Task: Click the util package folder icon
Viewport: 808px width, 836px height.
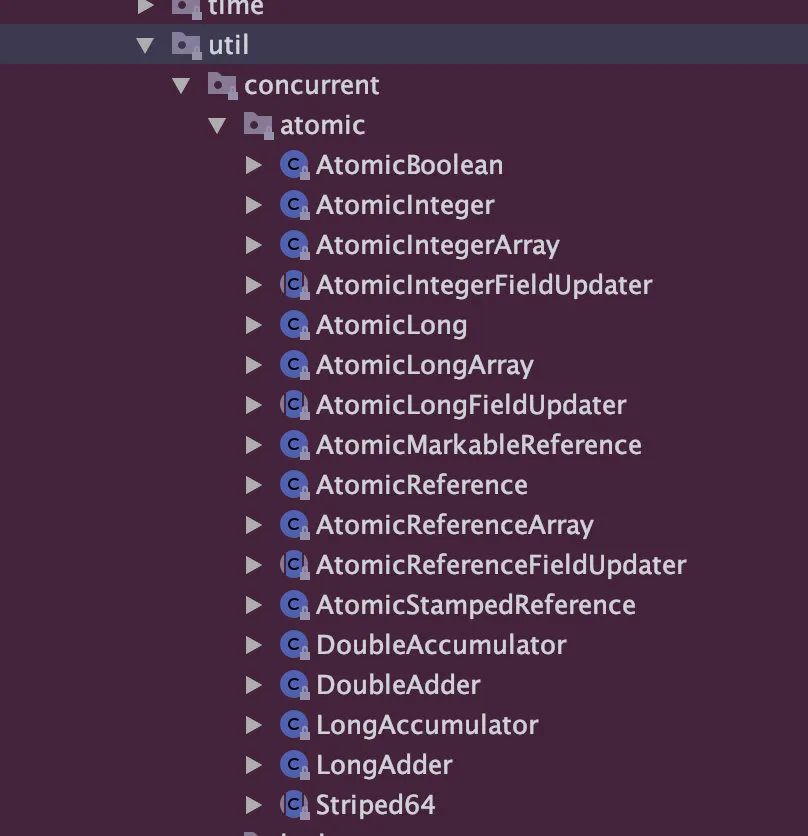Action: [x=186, y=45]
